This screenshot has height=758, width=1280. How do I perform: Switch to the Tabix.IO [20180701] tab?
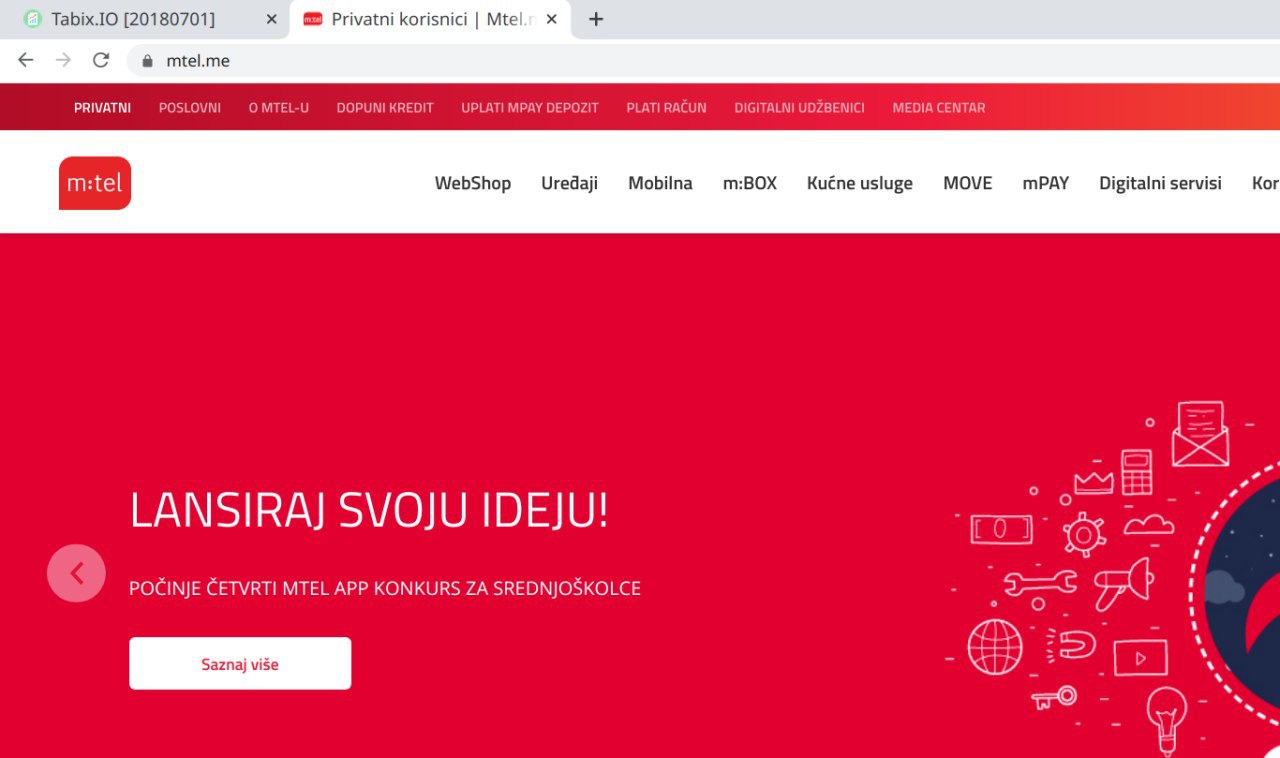tap(145, 19)
